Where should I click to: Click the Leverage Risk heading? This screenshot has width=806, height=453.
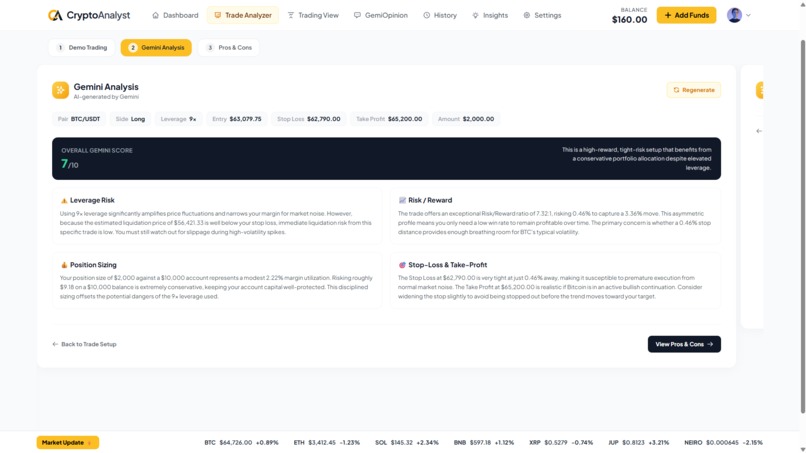tap(92, 200)
